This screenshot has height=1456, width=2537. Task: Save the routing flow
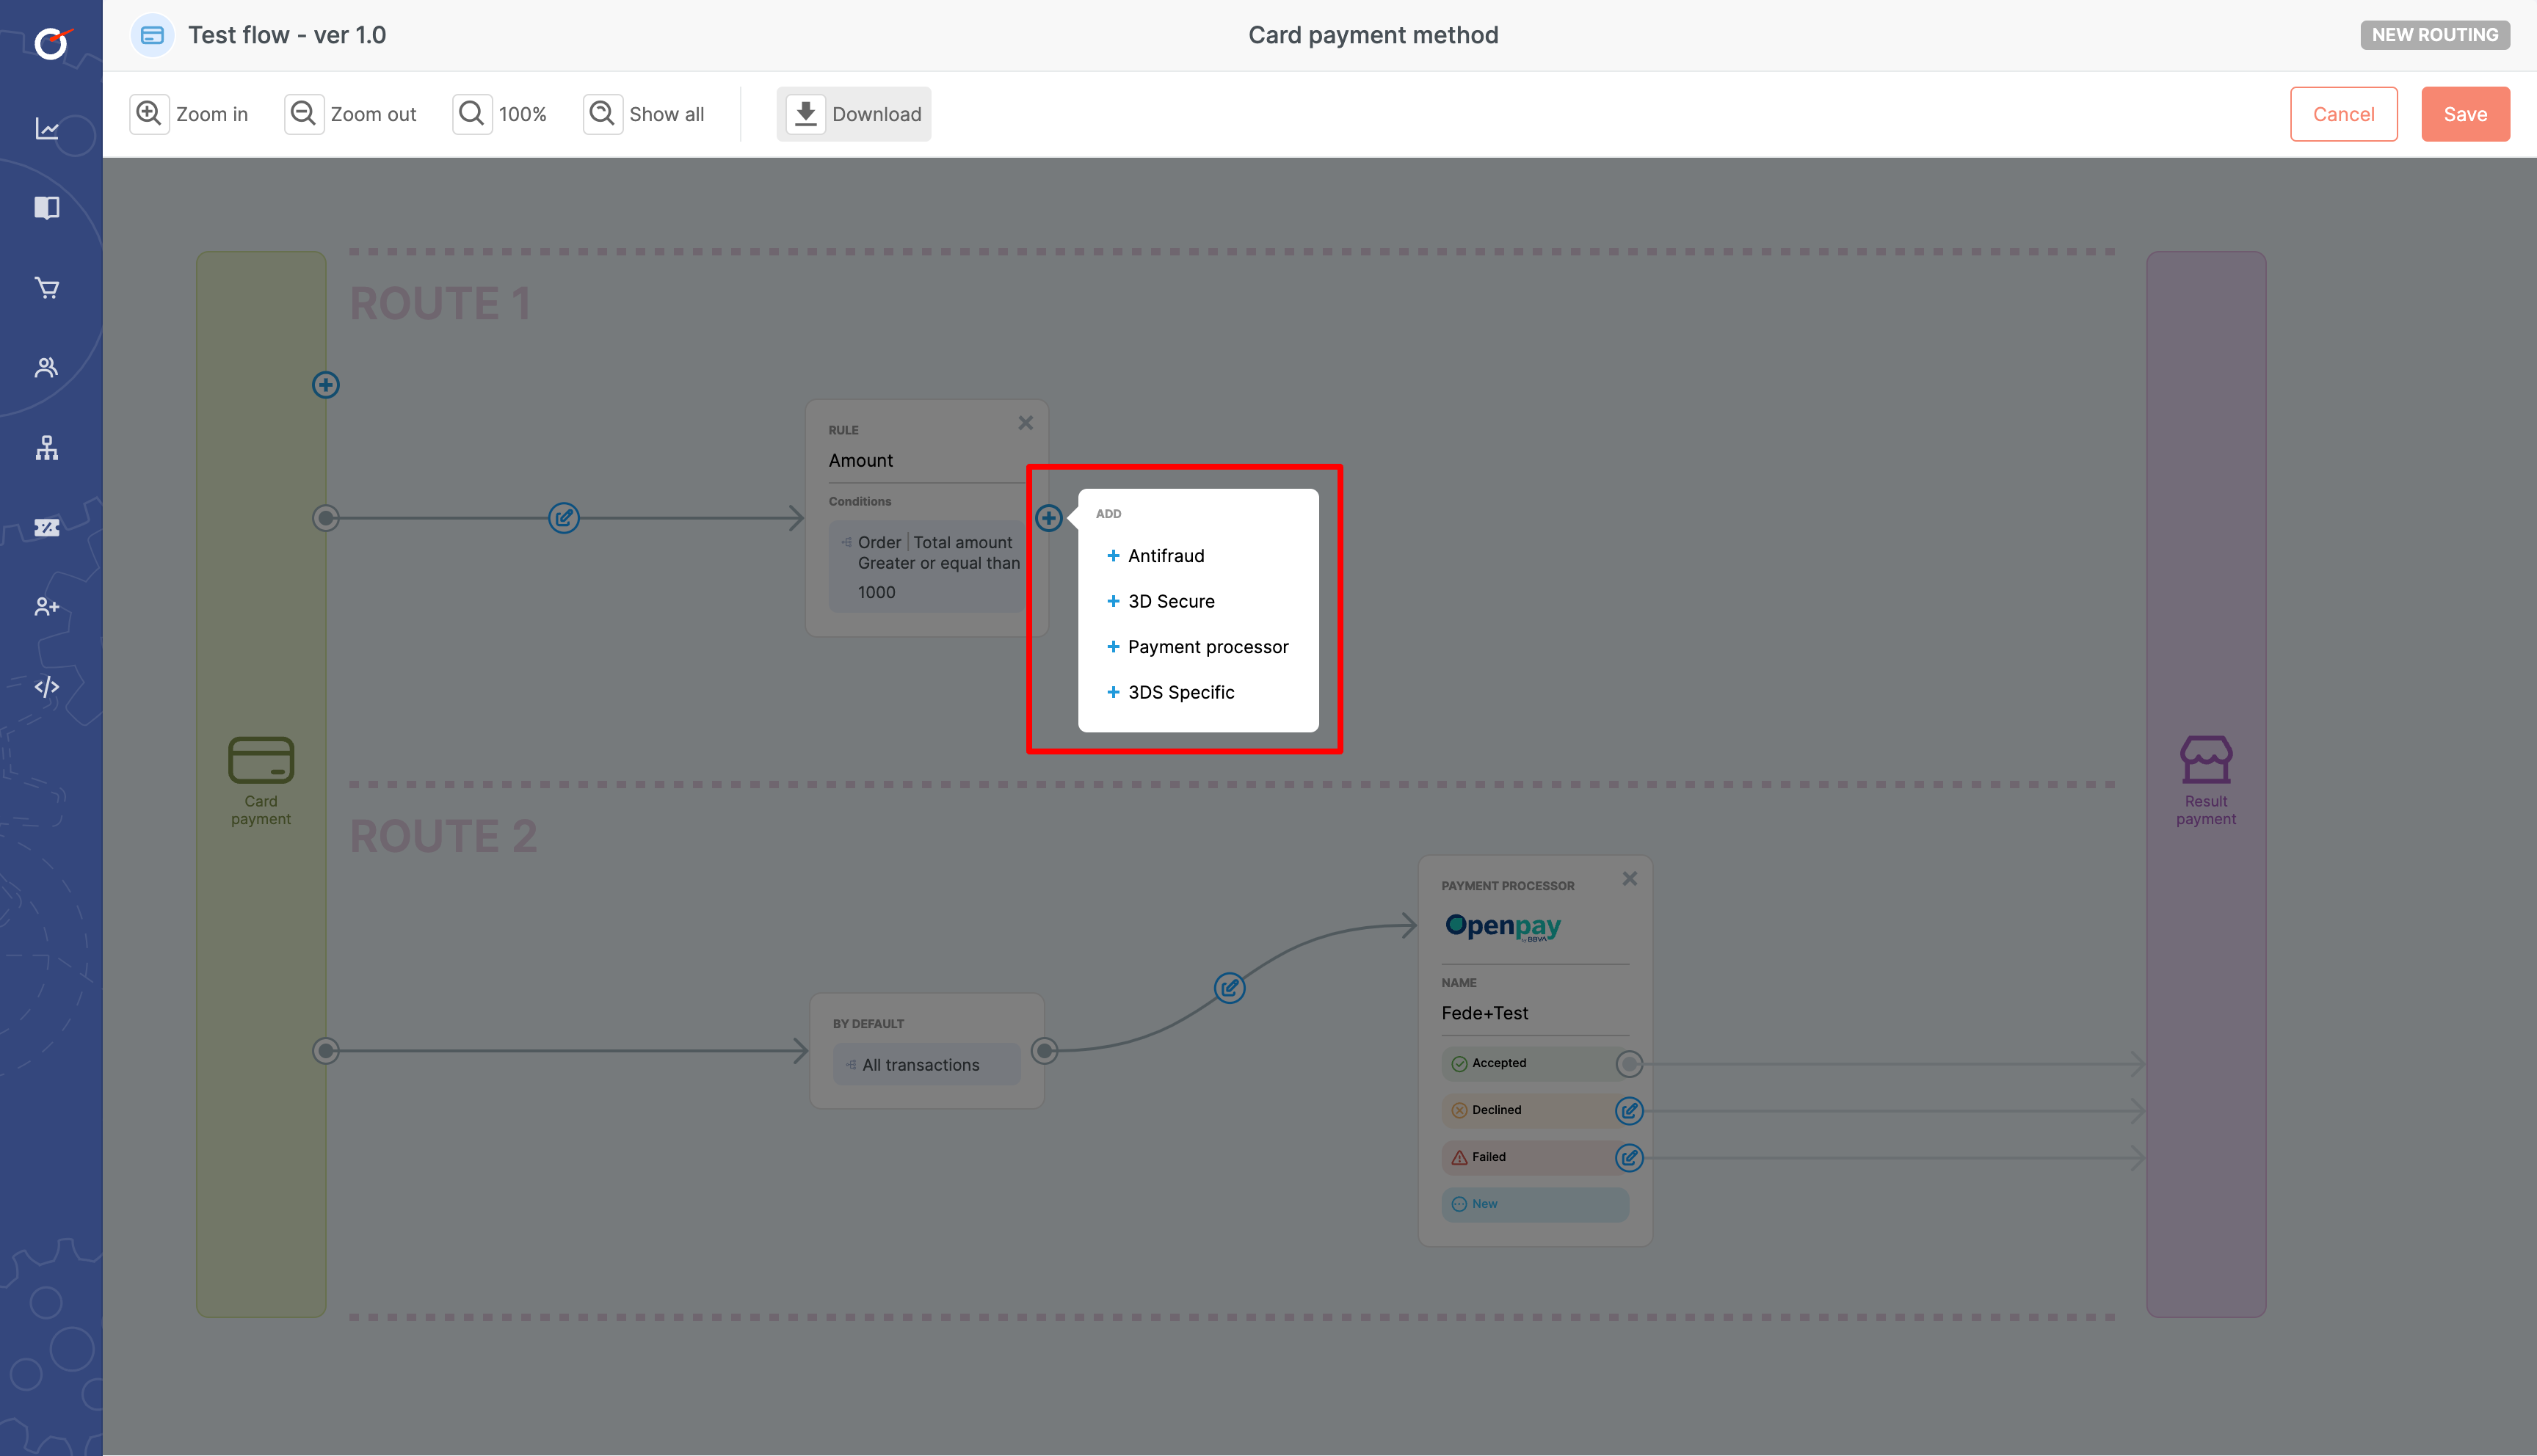click(x=2465, y=114)
